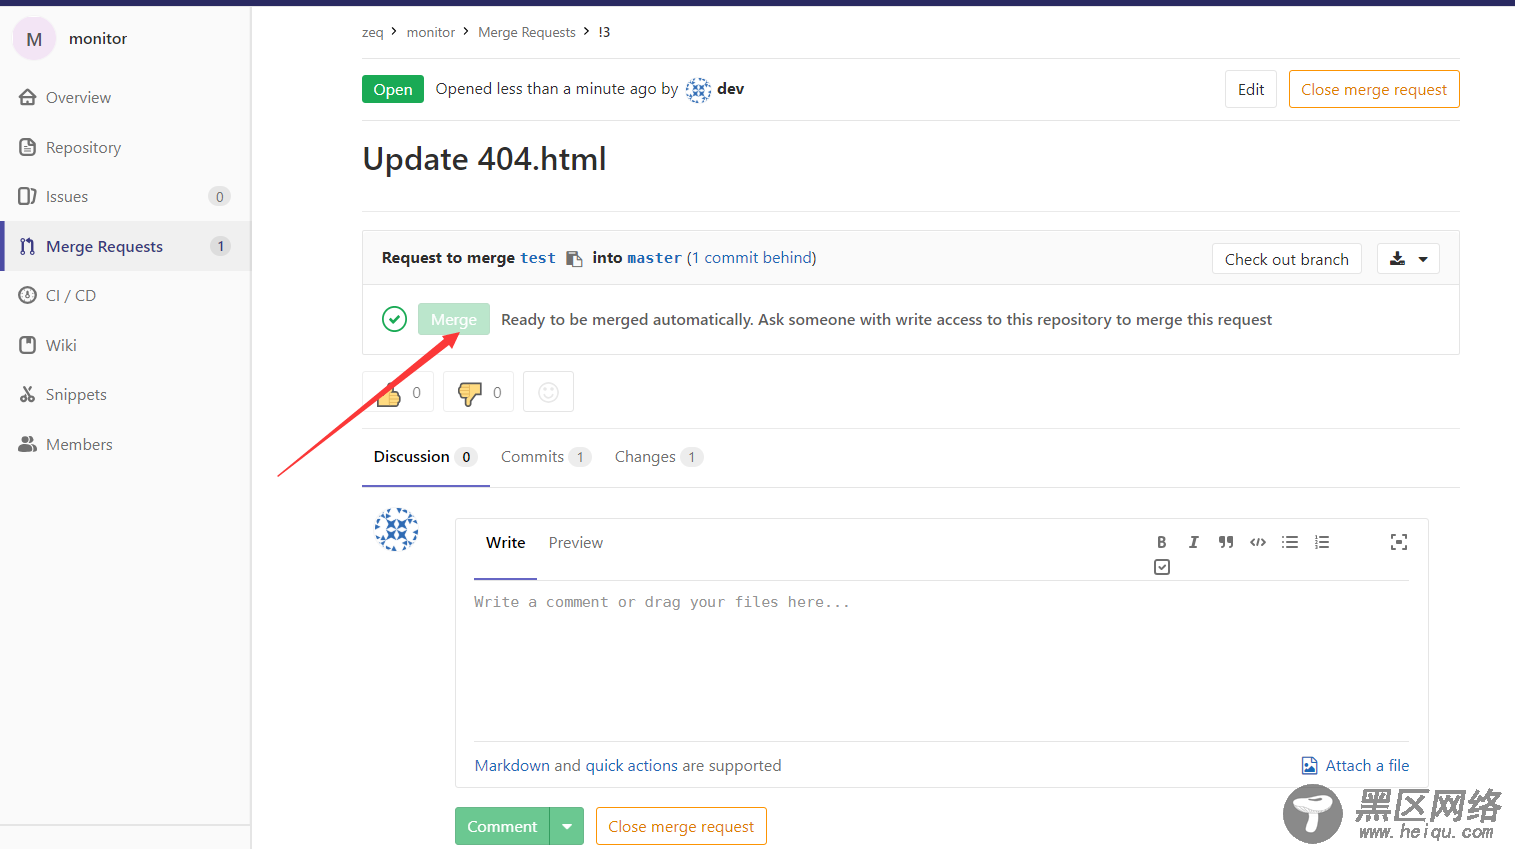Apply bold text formatting
This screenshot has height=849, width=1515.
click(x=1161, y=542)
